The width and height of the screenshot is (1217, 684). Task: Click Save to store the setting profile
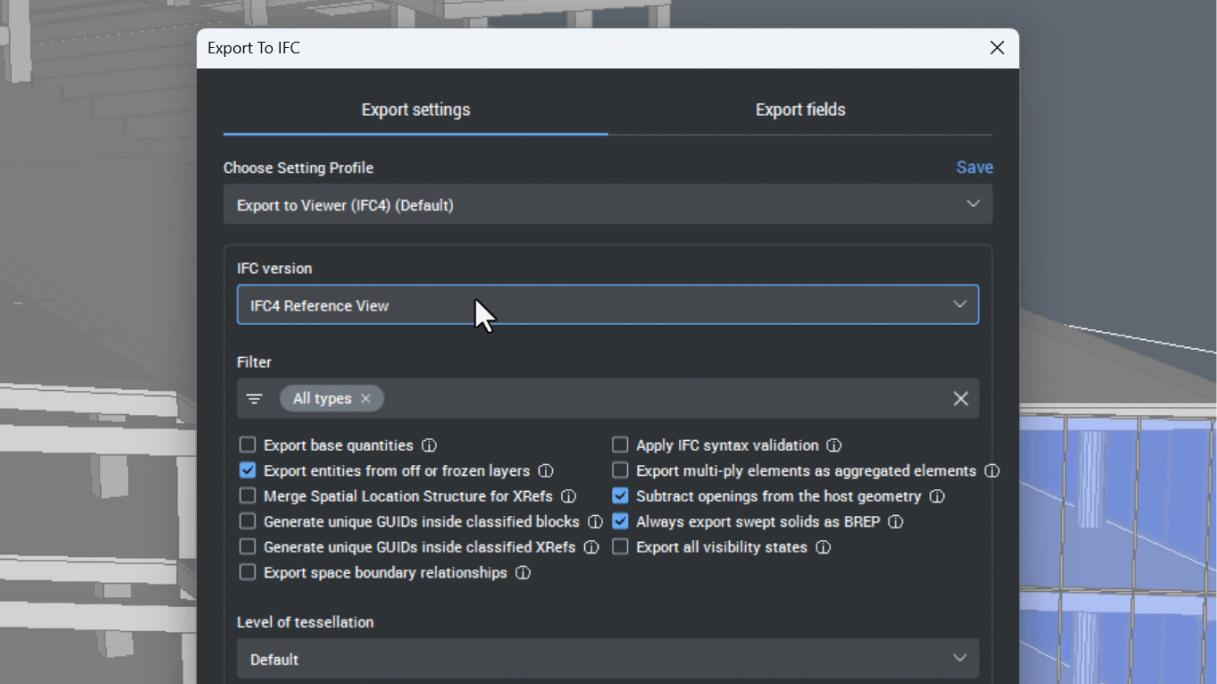[x=974, y=167]
